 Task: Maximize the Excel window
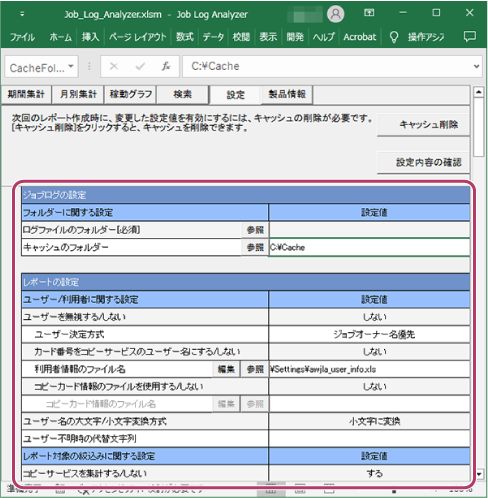coord(436,13)
